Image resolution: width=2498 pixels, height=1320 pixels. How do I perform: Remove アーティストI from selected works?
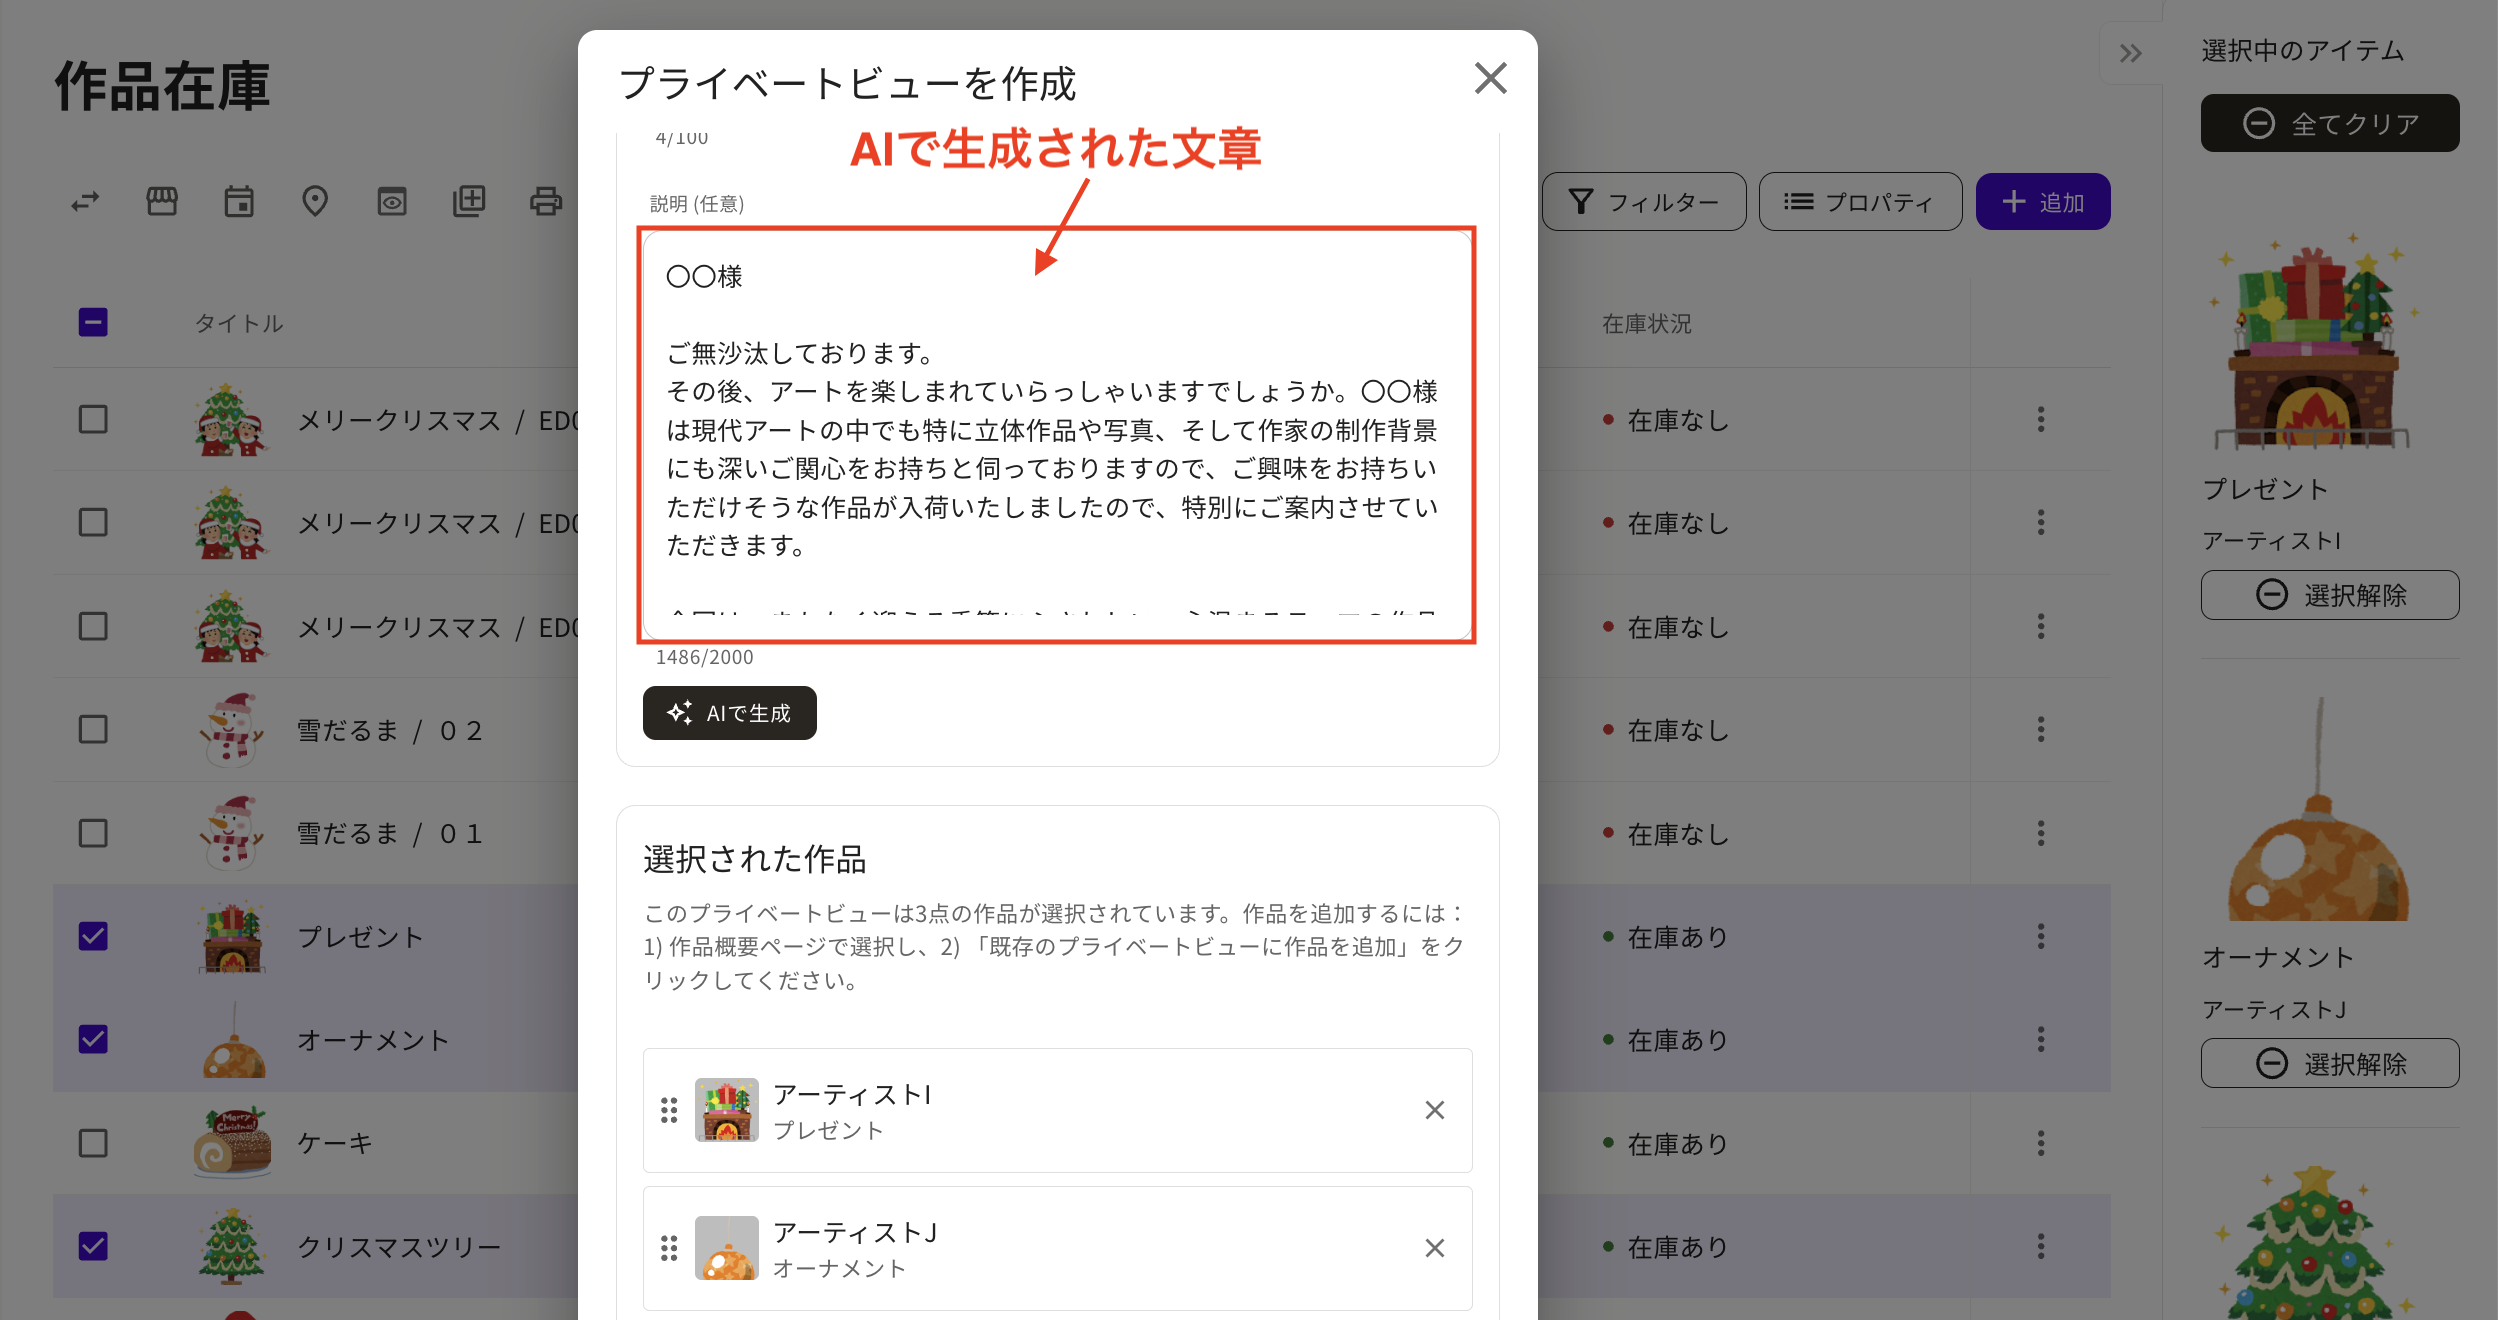click(x=1434, y=1110)
